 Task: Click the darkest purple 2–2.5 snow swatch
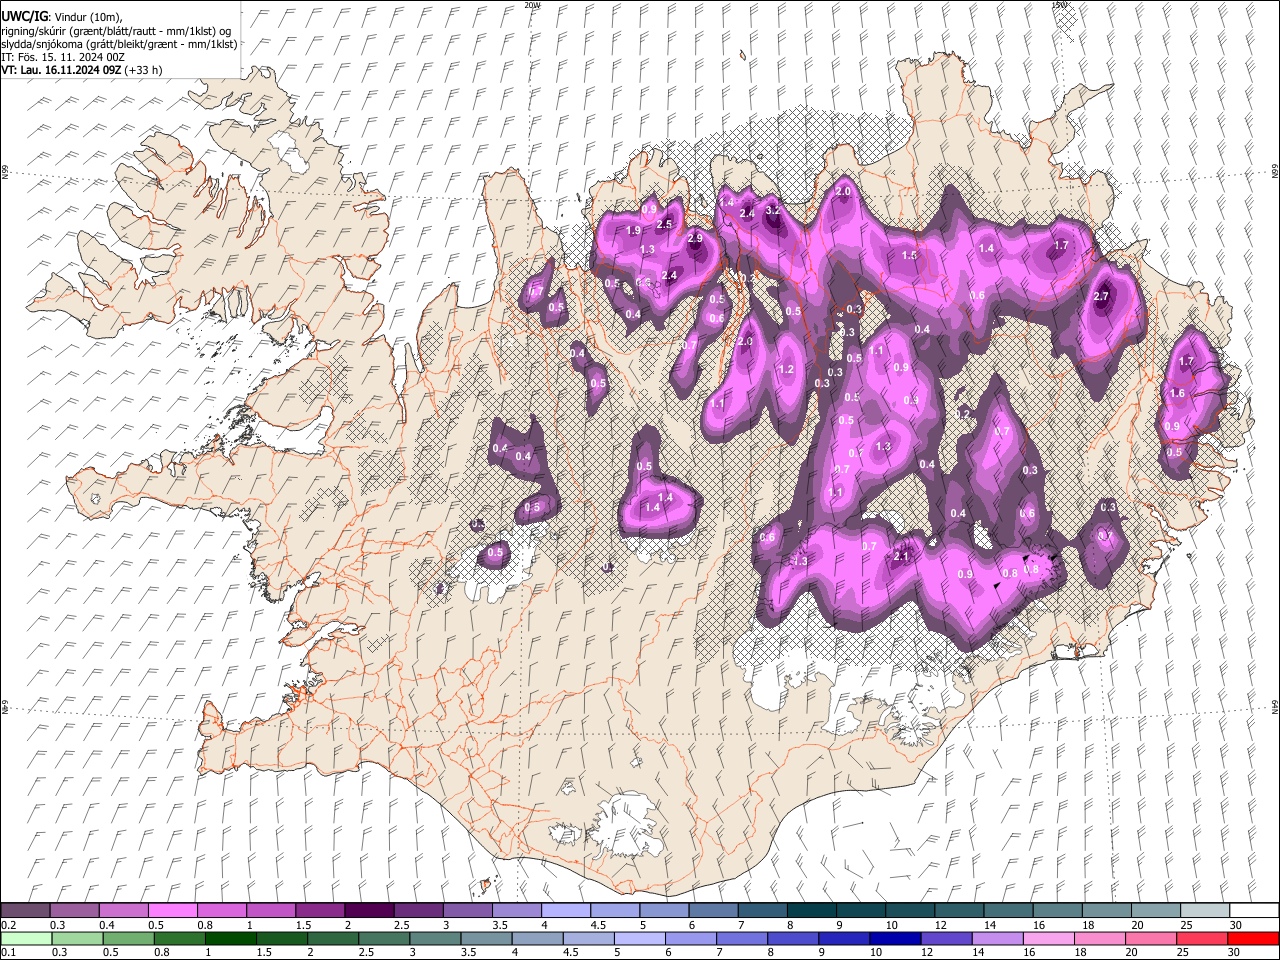[x=369, y=911]
